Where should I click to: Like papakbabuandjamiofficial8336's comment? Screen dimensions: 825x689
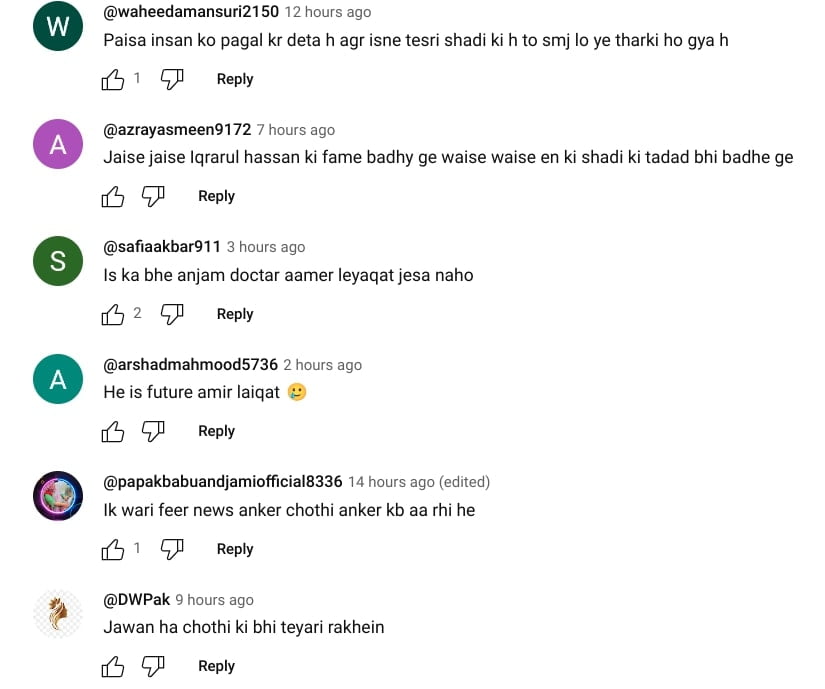(x=114, y=550)
